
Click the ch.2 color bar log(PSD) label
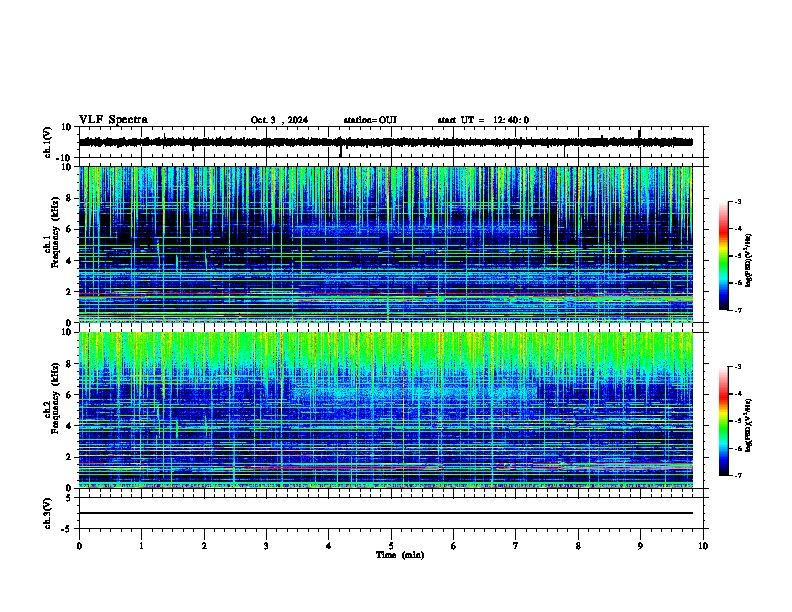point(748,425)
